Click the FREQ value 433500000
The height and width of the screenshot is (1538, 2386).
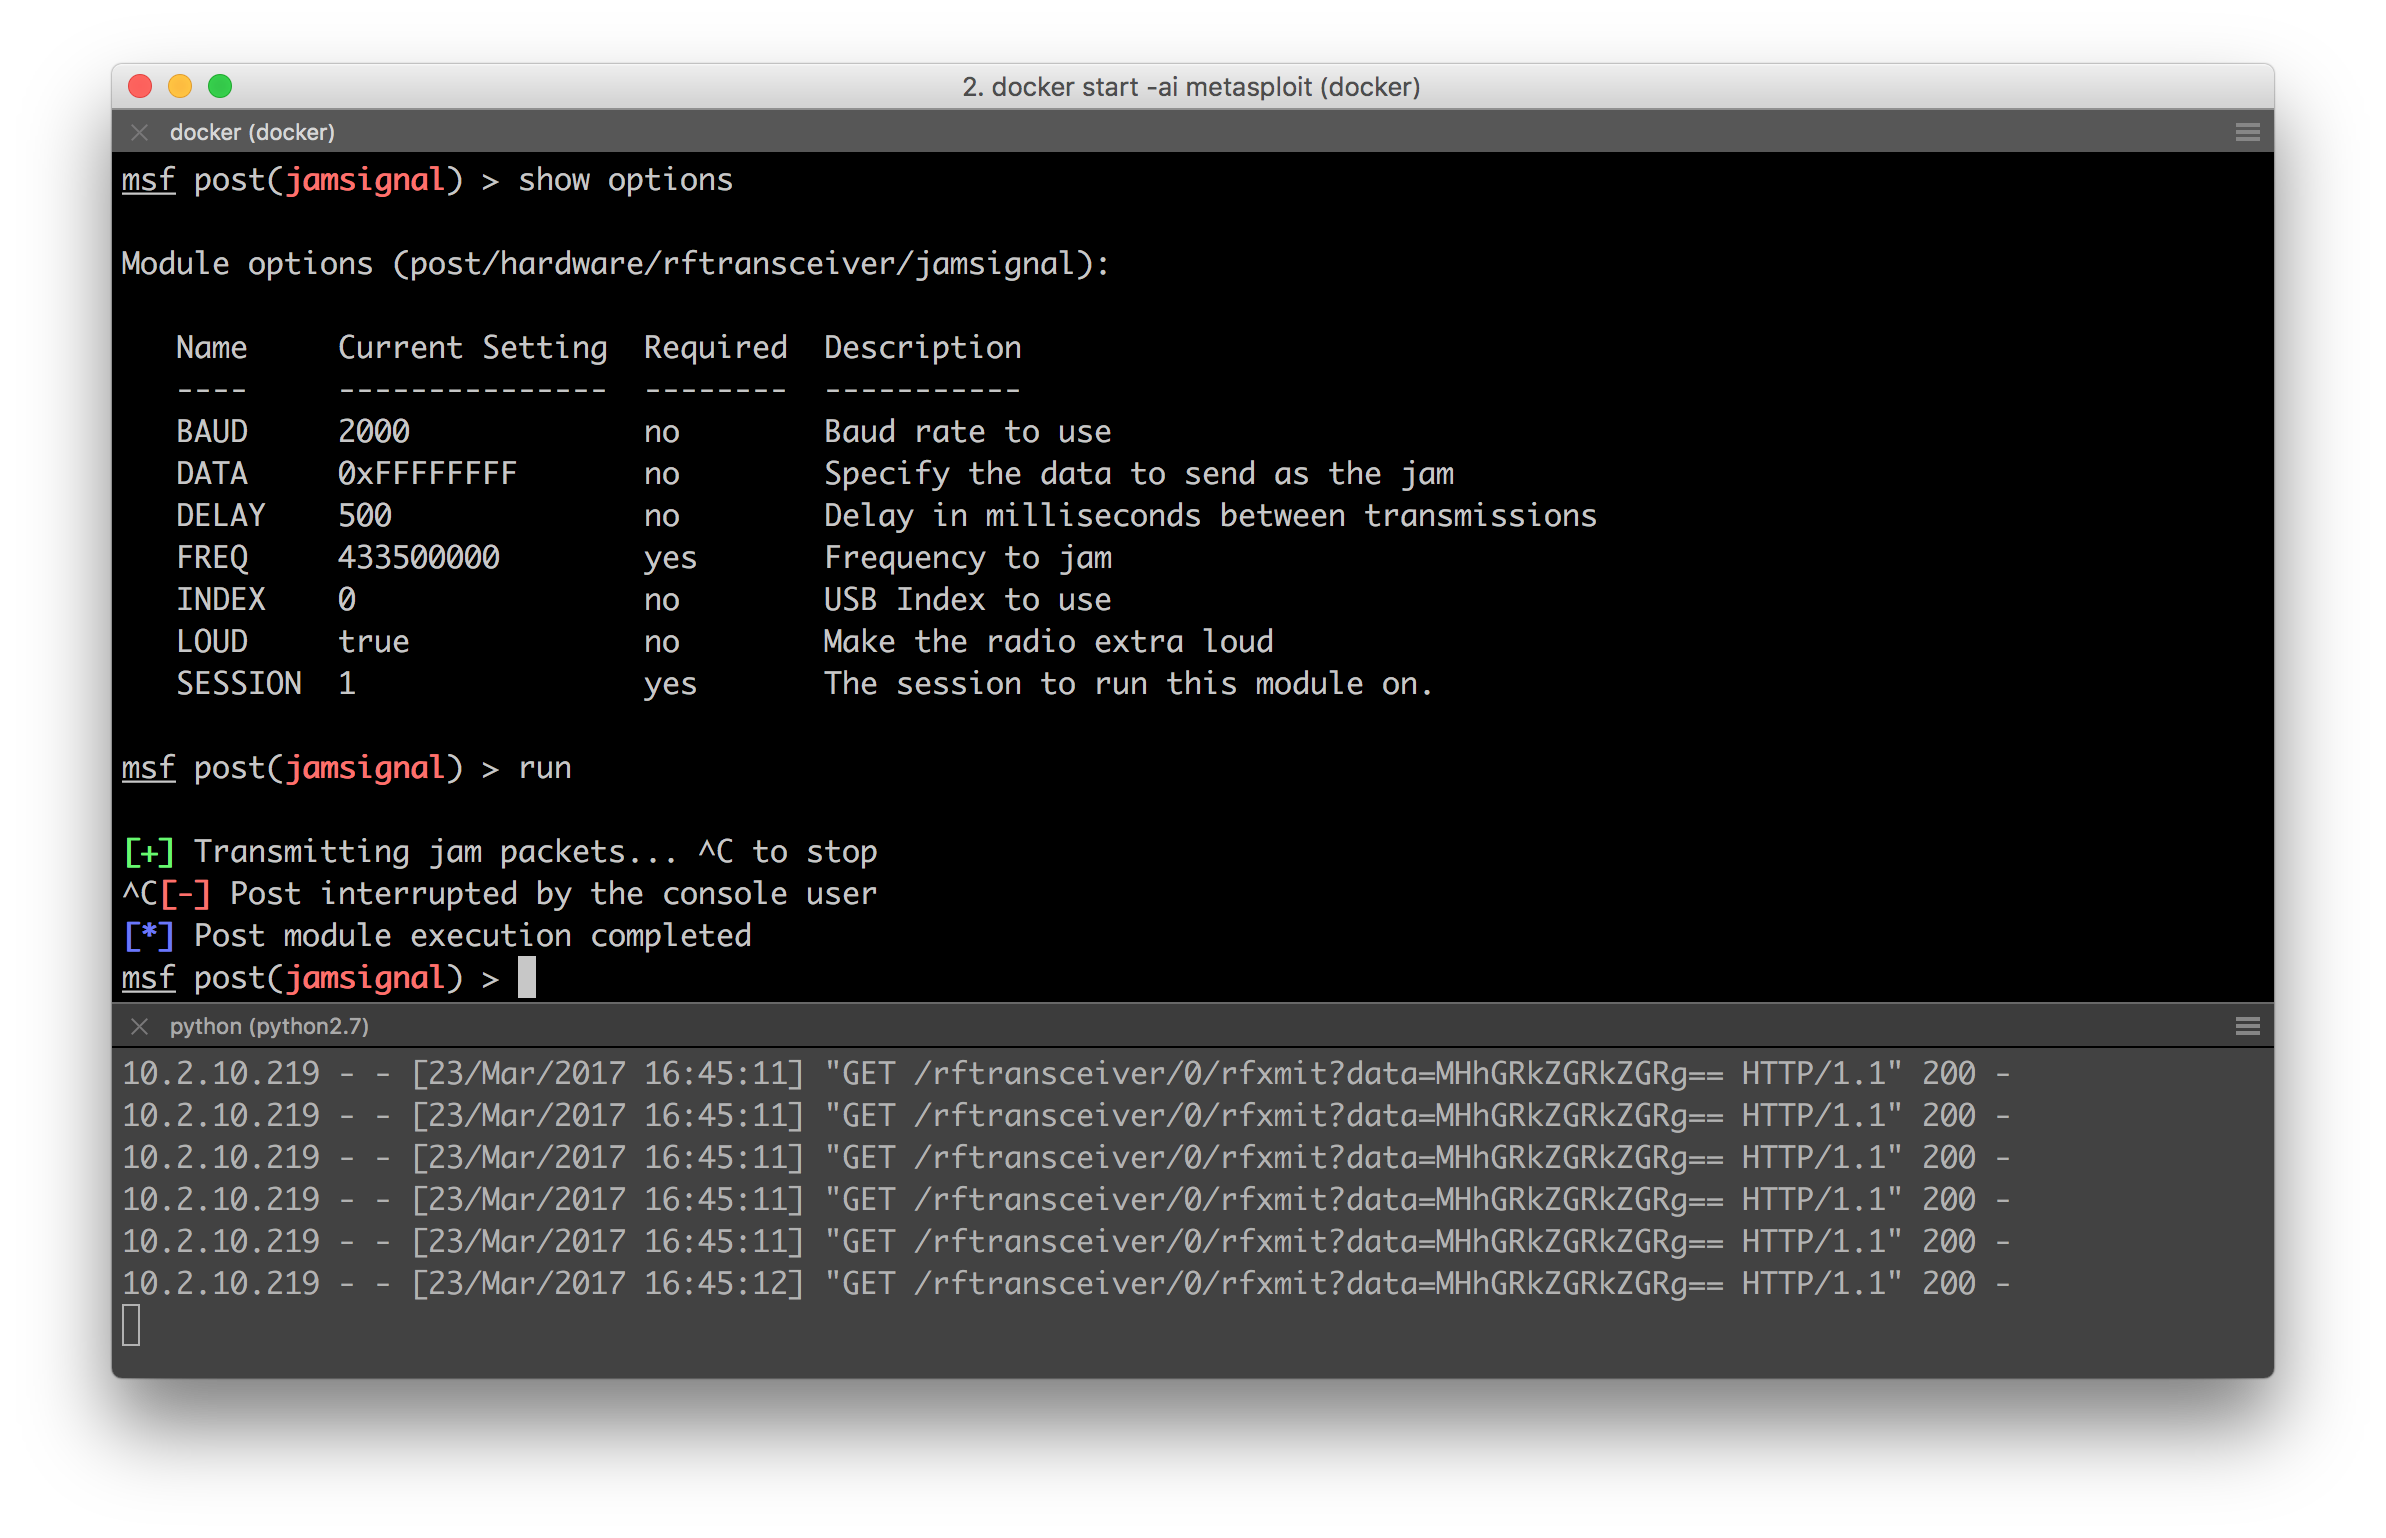[418, 557]
